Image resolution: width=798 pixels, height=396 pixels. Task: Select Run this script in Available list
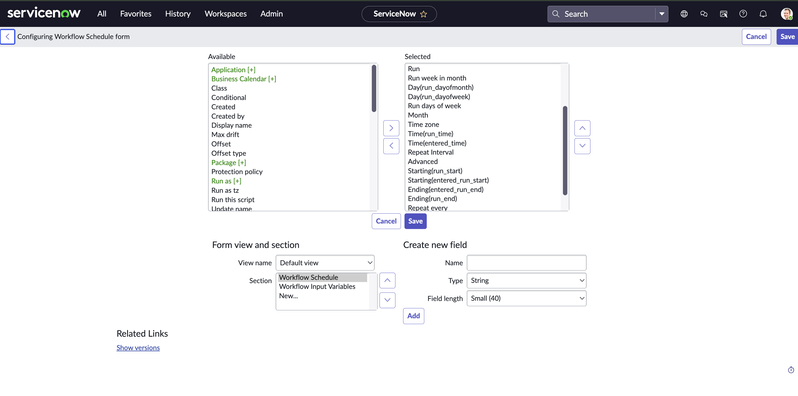[233, 200]
